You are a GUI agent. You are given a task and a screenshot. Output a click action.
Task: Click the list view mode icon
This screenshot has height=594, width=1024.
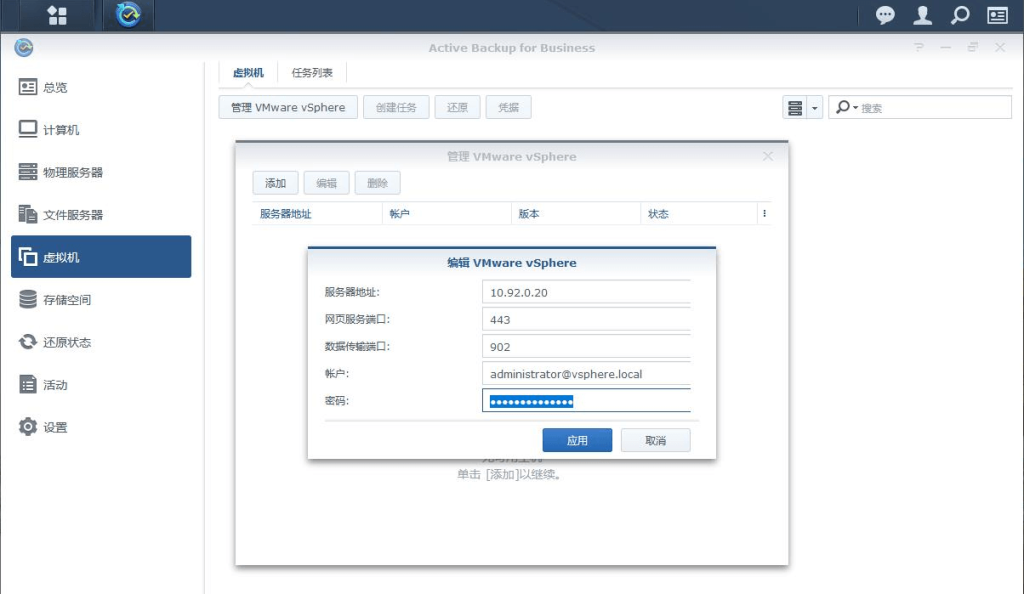(795, 108)
